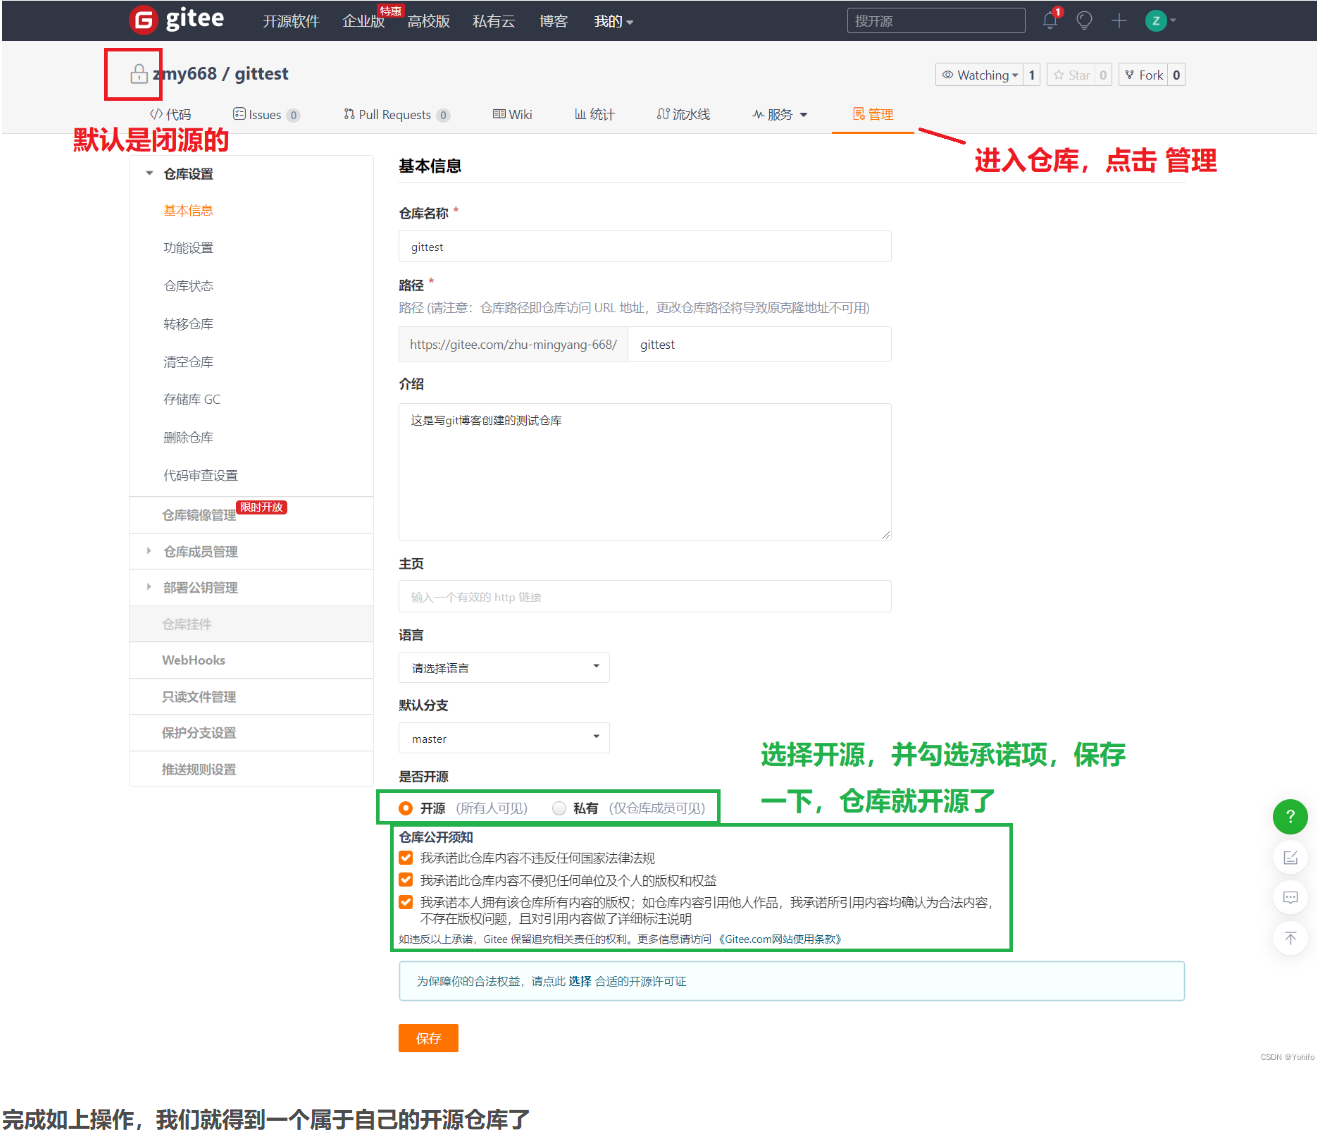The width and height of the screenshot is (1317, 1145).
Task: Open the notification bell icon
Action: (x=1050, y=20)
